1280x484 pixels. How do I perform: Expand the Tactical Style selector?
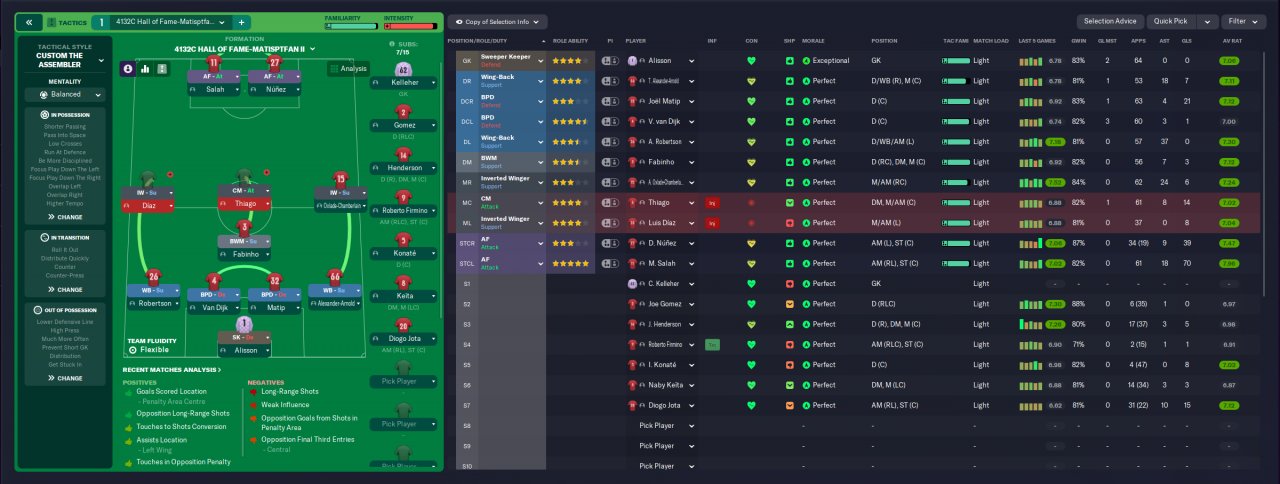pos(100,60)
